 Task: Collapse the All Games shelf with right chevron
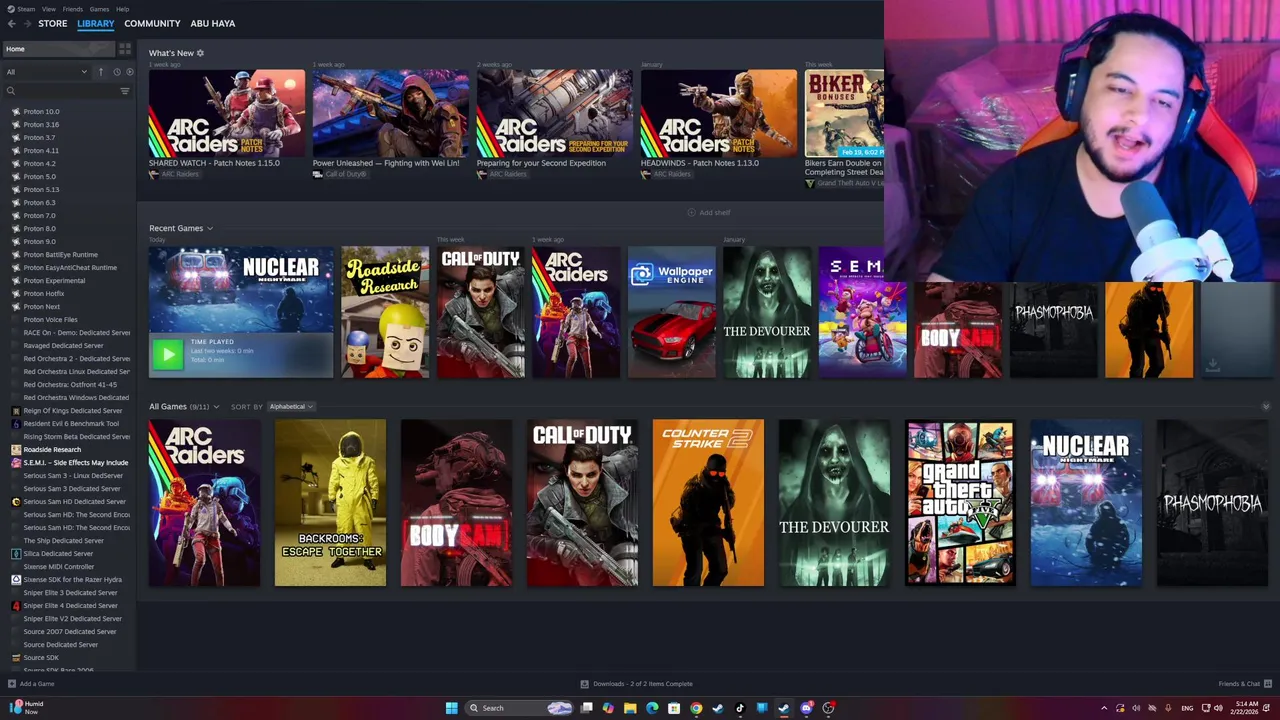[x=1266, y=407]
